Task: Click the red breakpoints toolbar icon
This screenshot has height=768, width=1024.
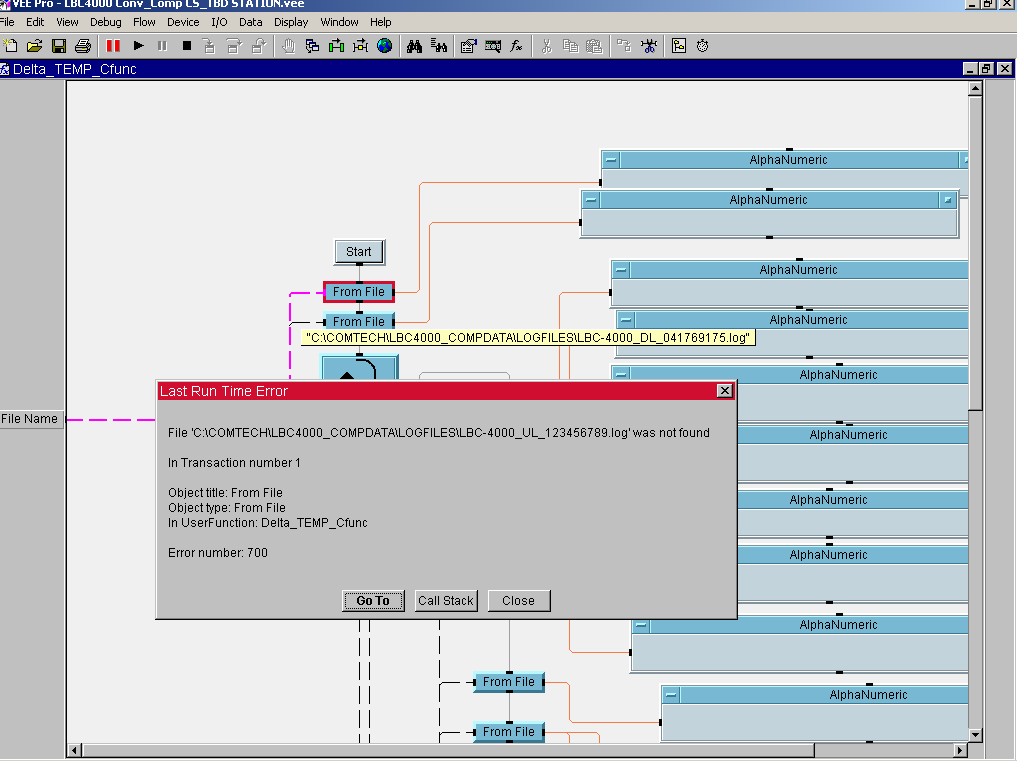Action: pos(113,46)
